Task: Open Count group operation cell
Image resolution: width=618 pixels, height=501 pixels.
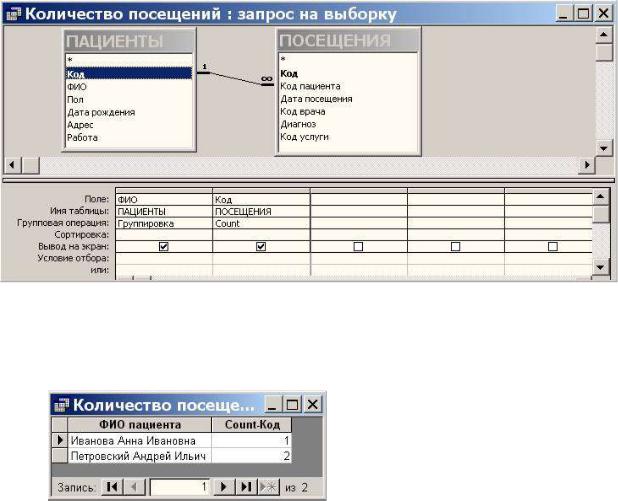Action: pos(261,223)
